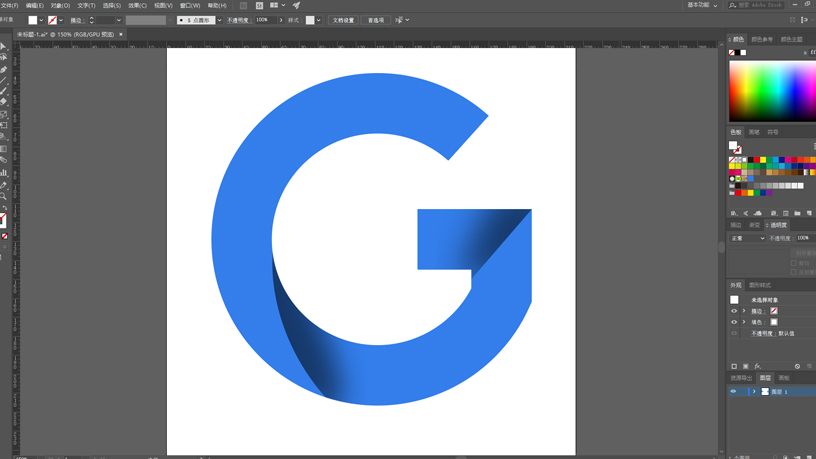Click opacity slider arrow in control bar
Screen dimensions: 816x459
281,20
